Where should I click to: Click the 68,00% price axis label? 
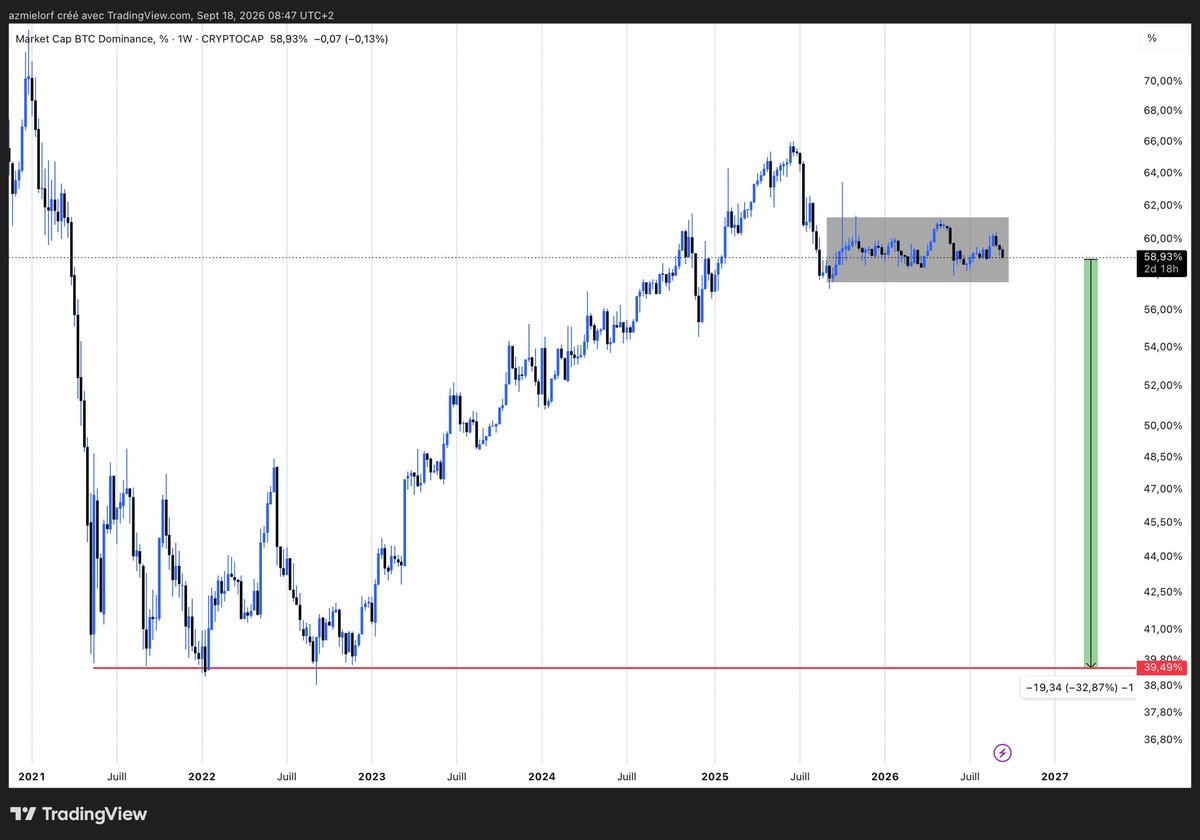click(1163, 111)
